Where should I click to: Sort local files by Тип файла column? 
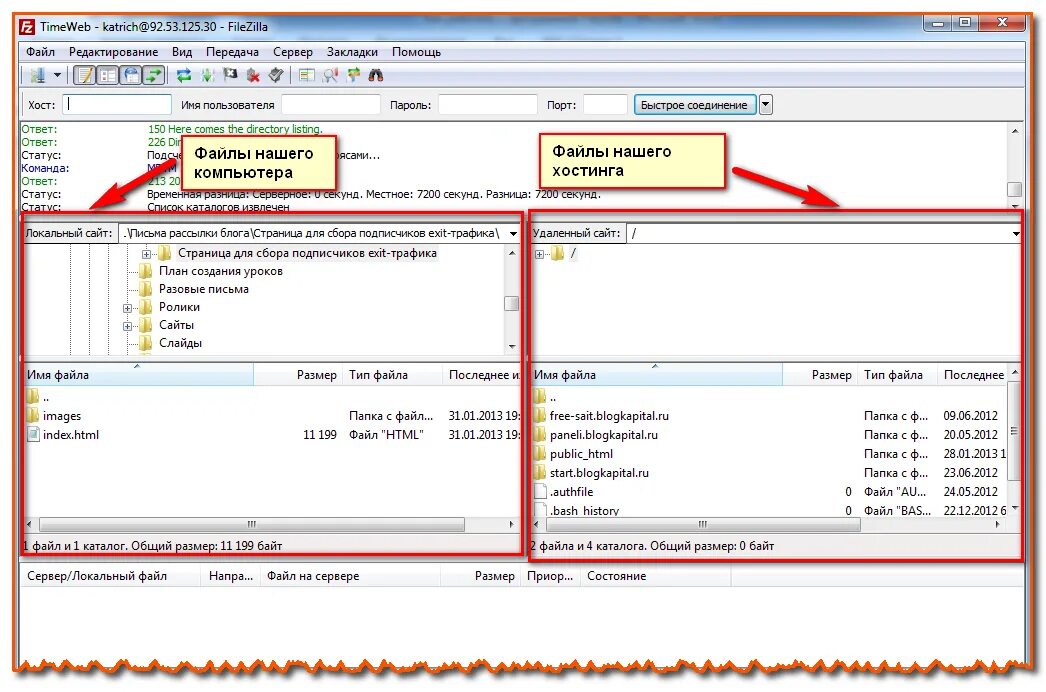393,375
